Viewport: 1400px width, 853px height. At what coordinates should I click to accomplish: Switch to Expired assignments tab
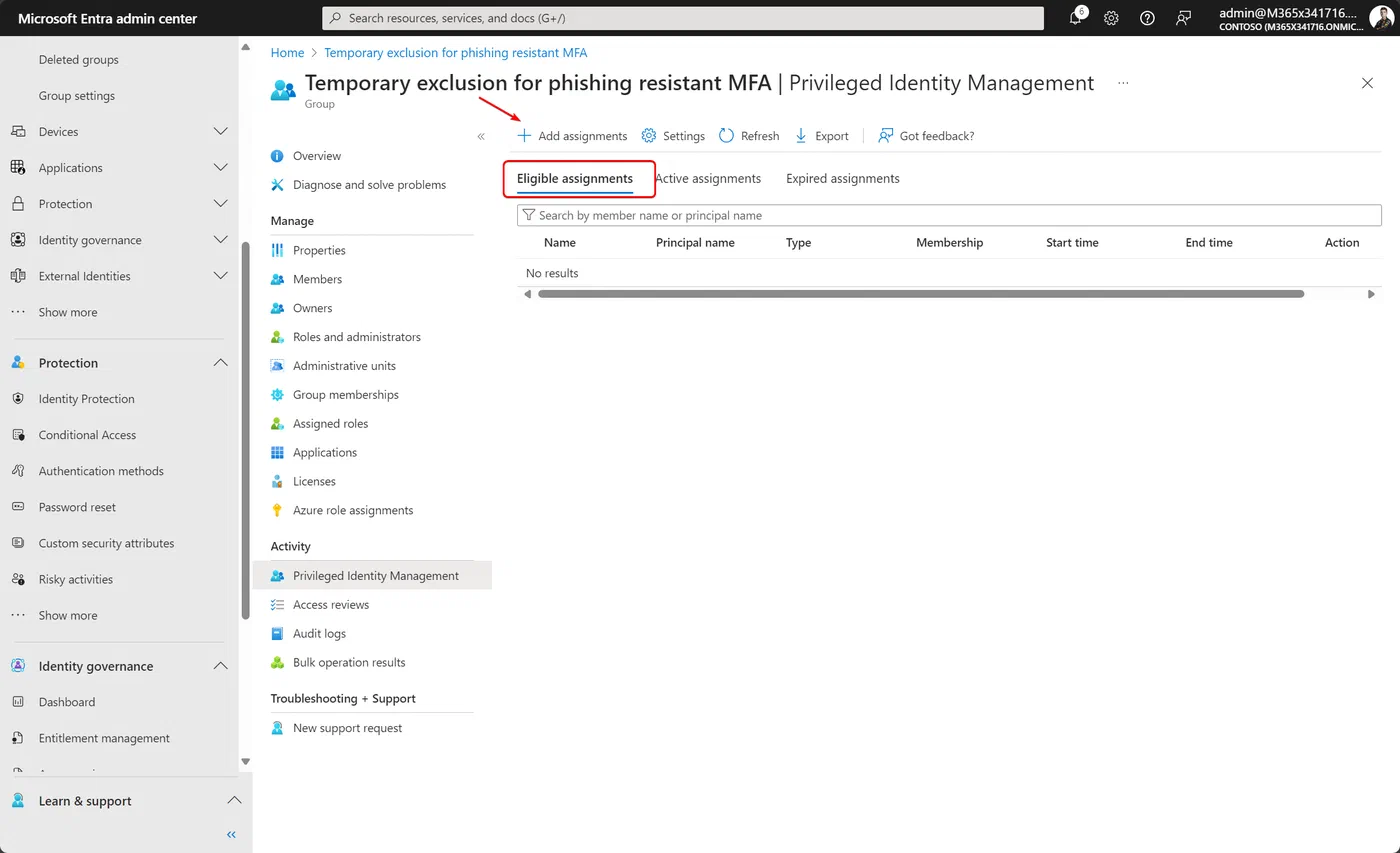(843, 178)
